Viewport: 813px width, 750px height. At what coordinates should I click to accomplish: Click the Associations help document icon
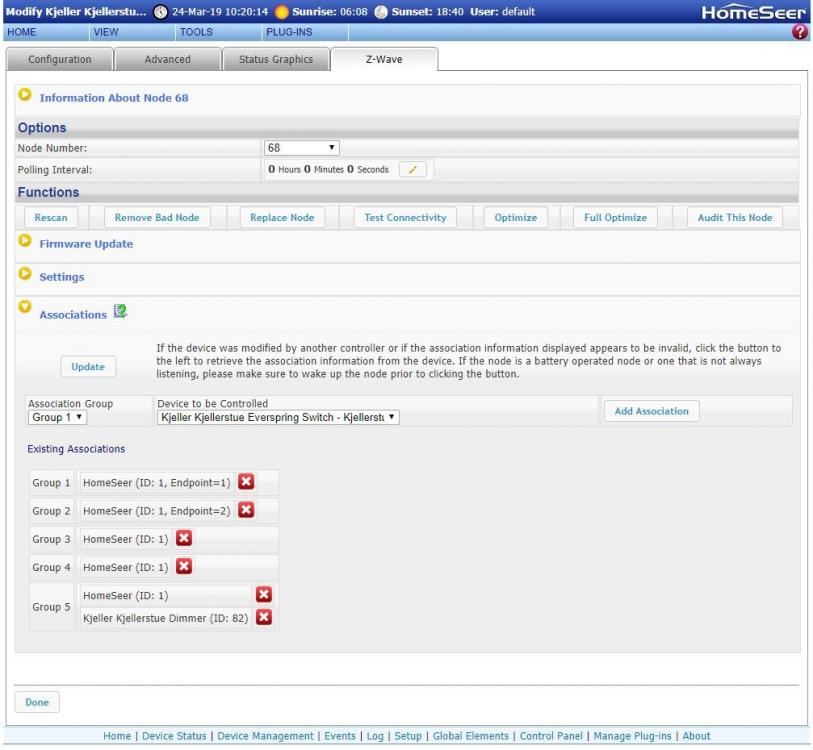120,314
